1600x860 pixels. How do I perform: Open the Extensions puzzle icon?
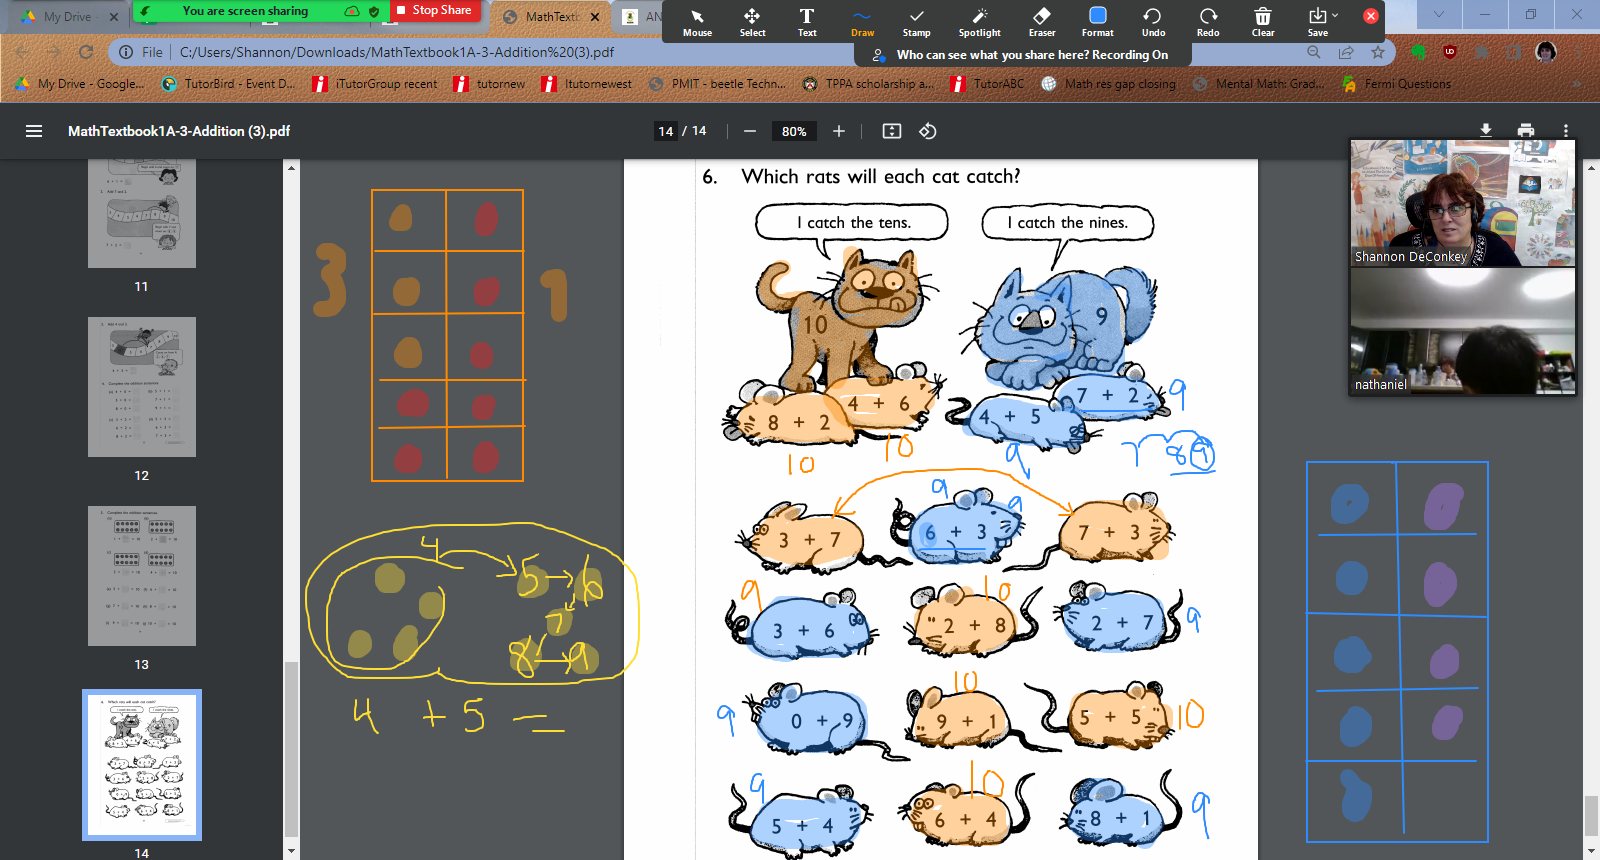[x=1482, y=52]
